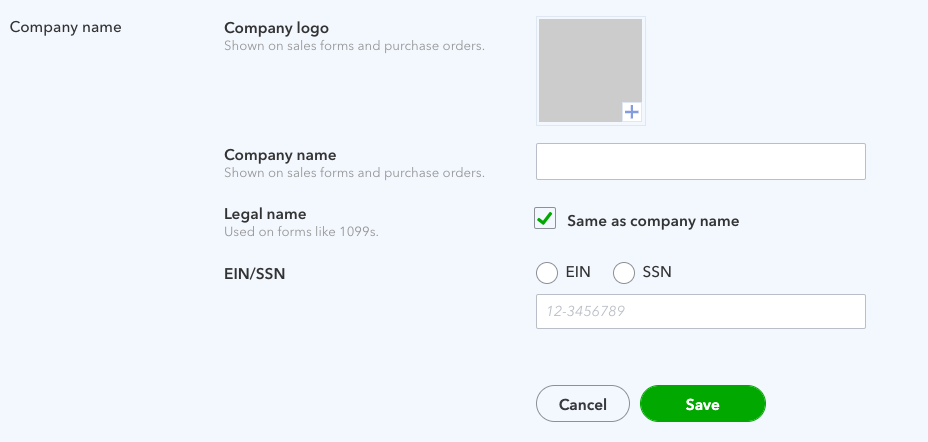
Task: Click the Company name section heading at left
Action: coord(65,27)
